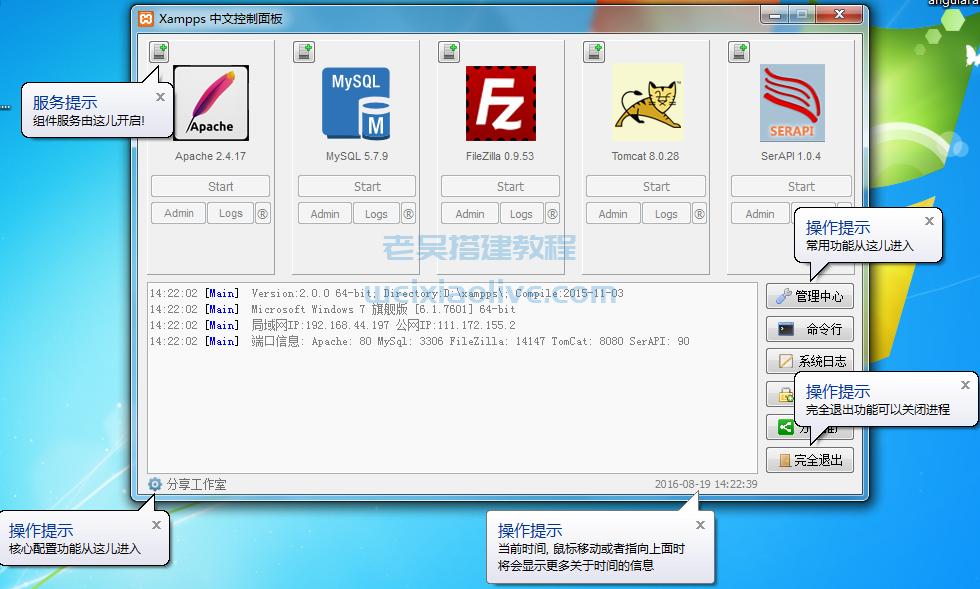Click the FileZilla logo icon
The width and height of the screenshot is (980, 589).
(500, 103)
